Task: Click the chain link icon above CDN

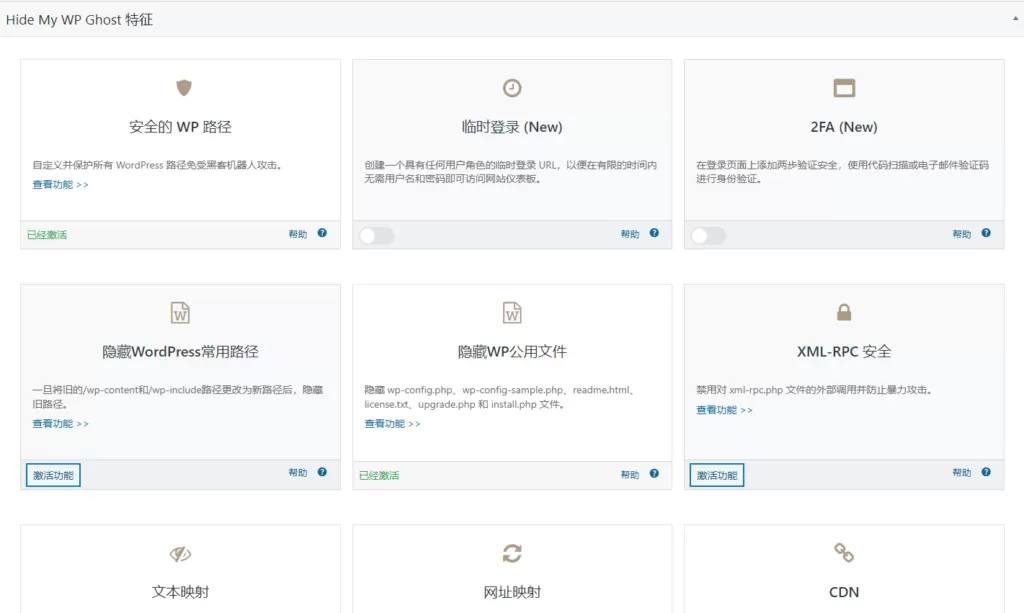Action: [x=843, y=553]
